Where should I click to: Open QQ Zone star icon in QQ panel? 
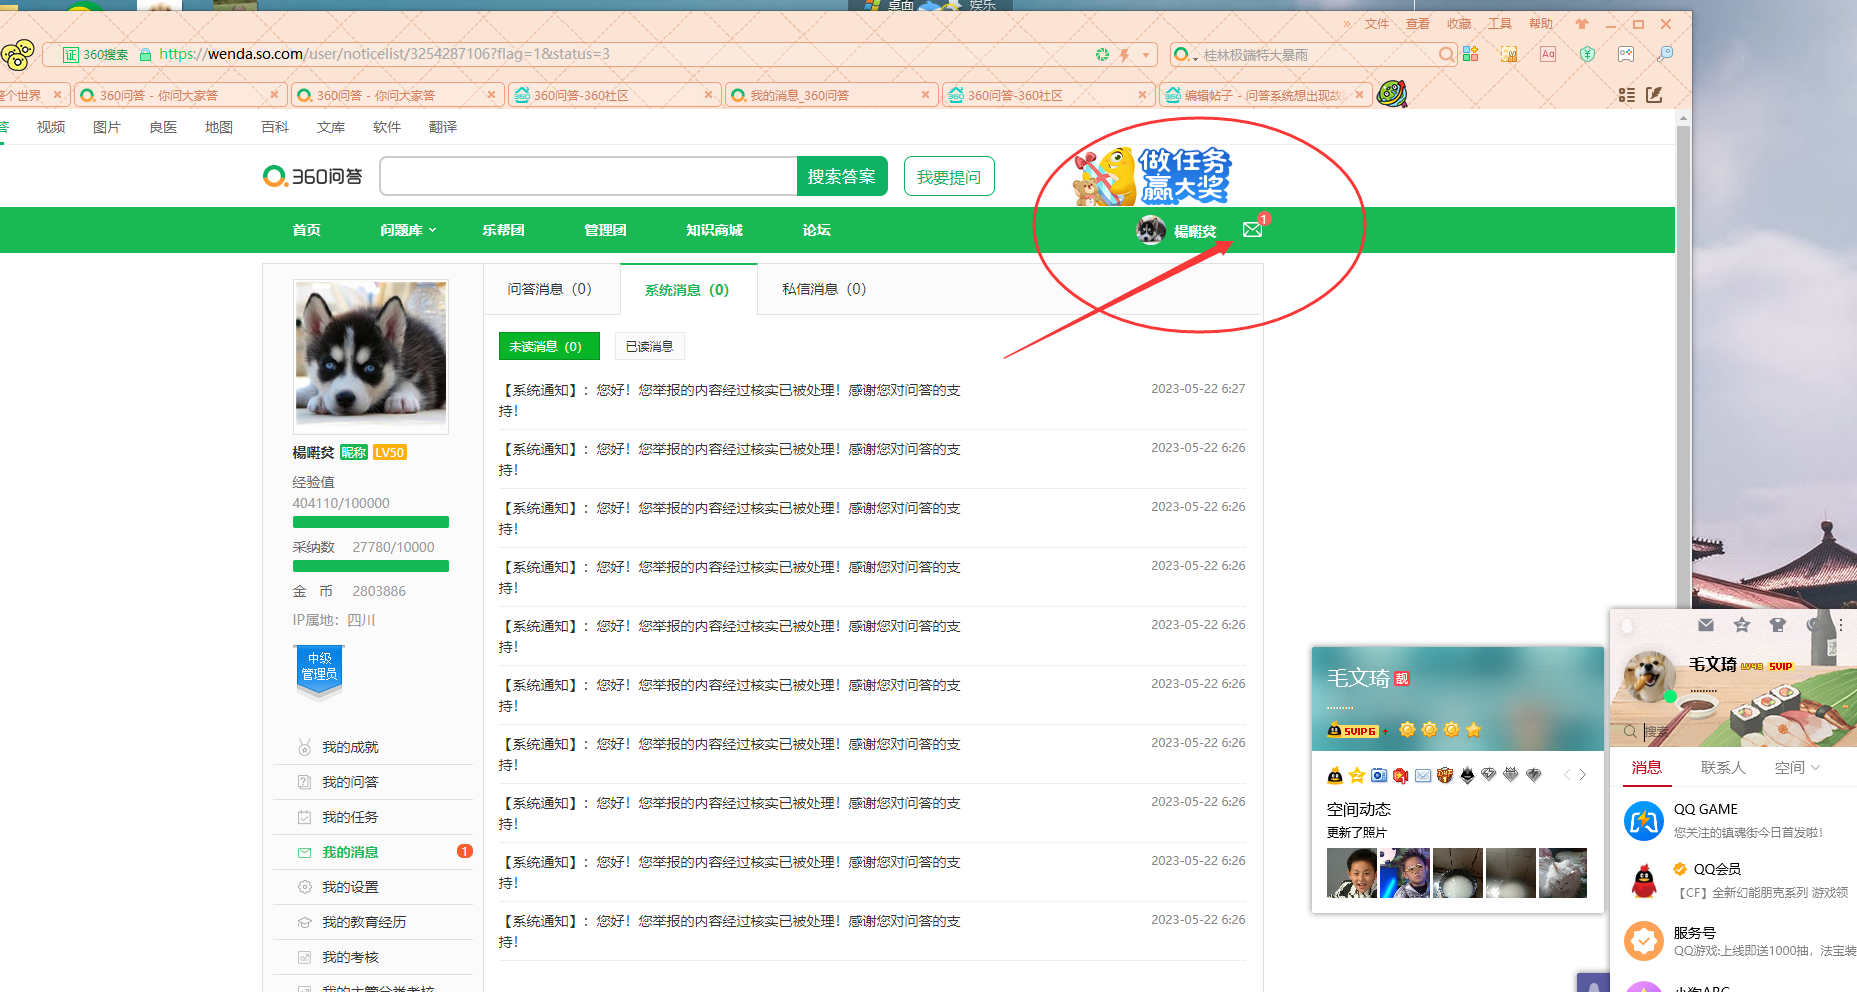click(x=1742, y=625)
